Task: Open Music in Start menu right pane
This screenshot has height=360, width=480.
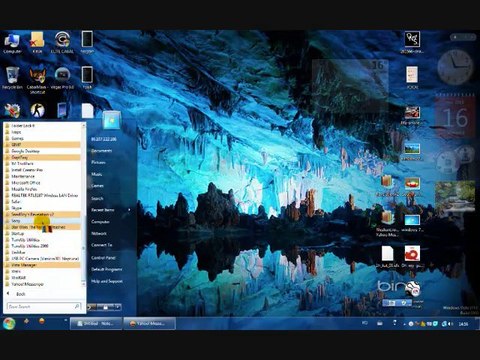Action: 97,174
